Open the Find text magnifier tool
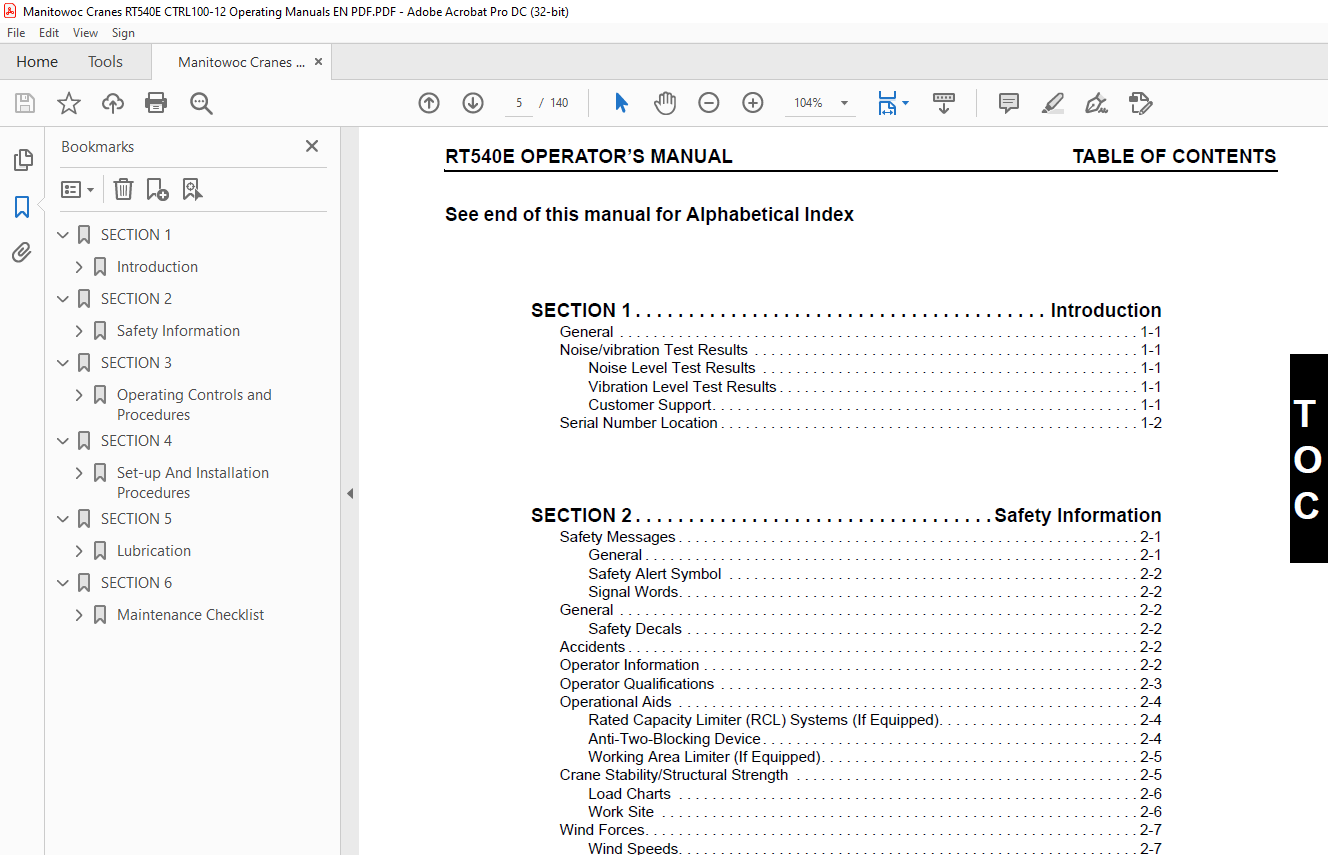 pos(202,103)
